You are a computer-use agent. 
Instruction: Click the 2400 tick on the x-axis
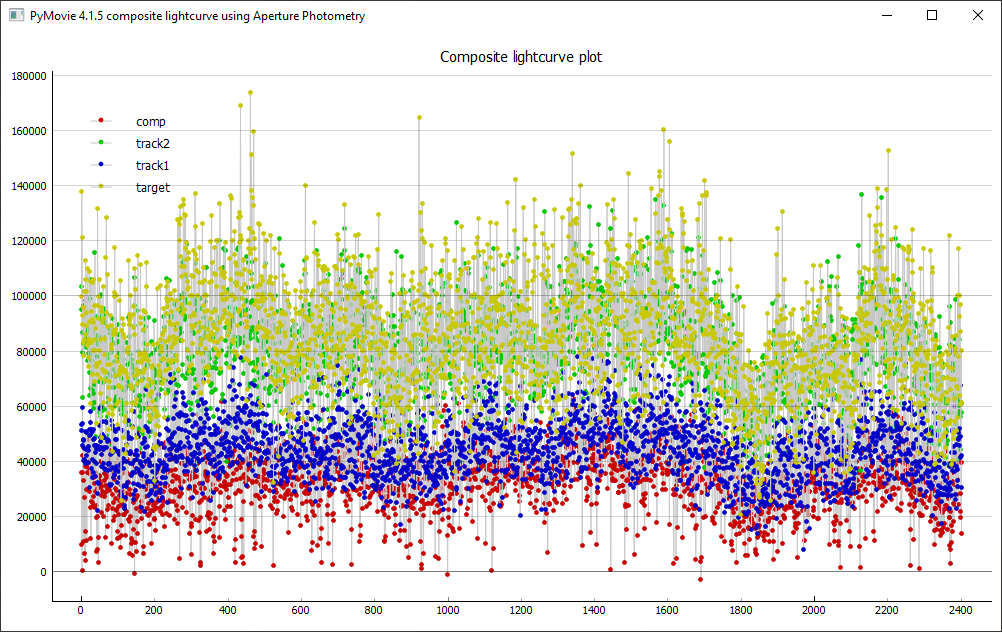pos(960,610)
